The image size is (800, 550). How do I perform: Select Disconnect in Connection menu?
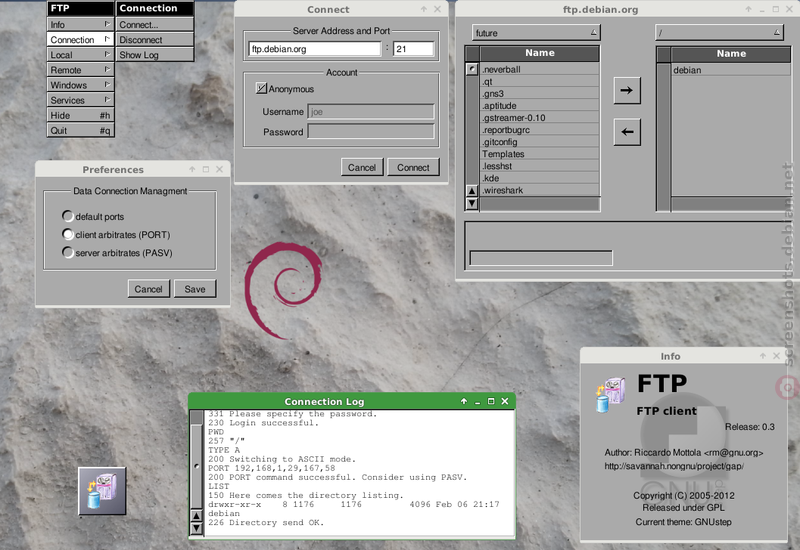[155, 39]
